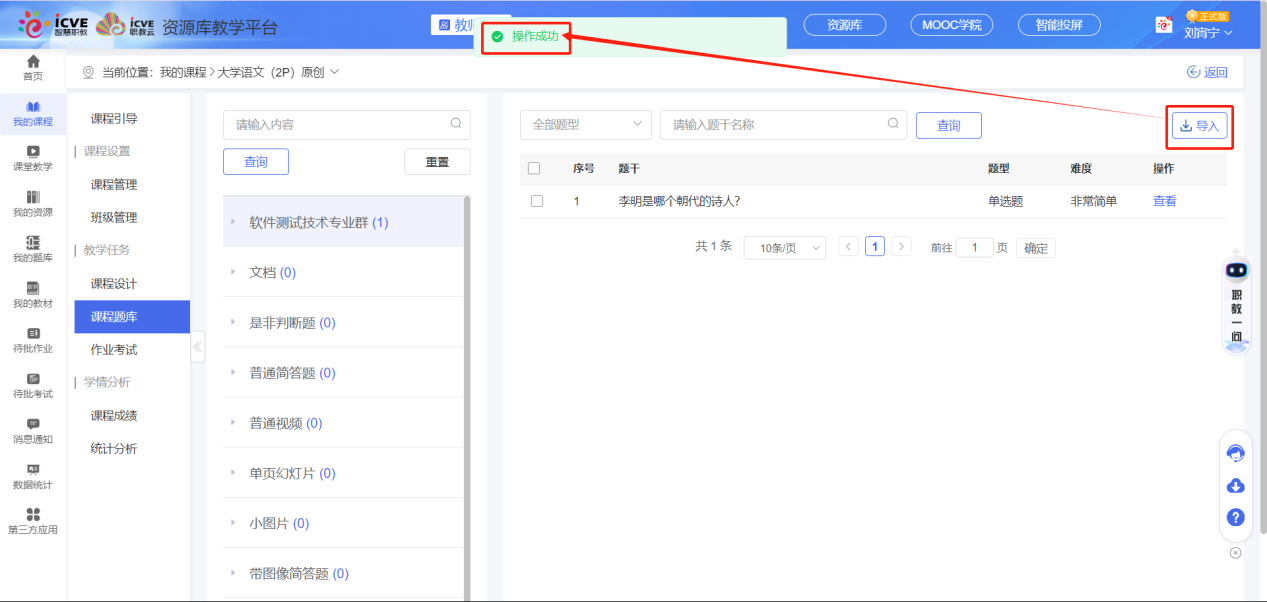Select 作业考试 in the course menu
1267x602 pixels.
coord(114,350)
